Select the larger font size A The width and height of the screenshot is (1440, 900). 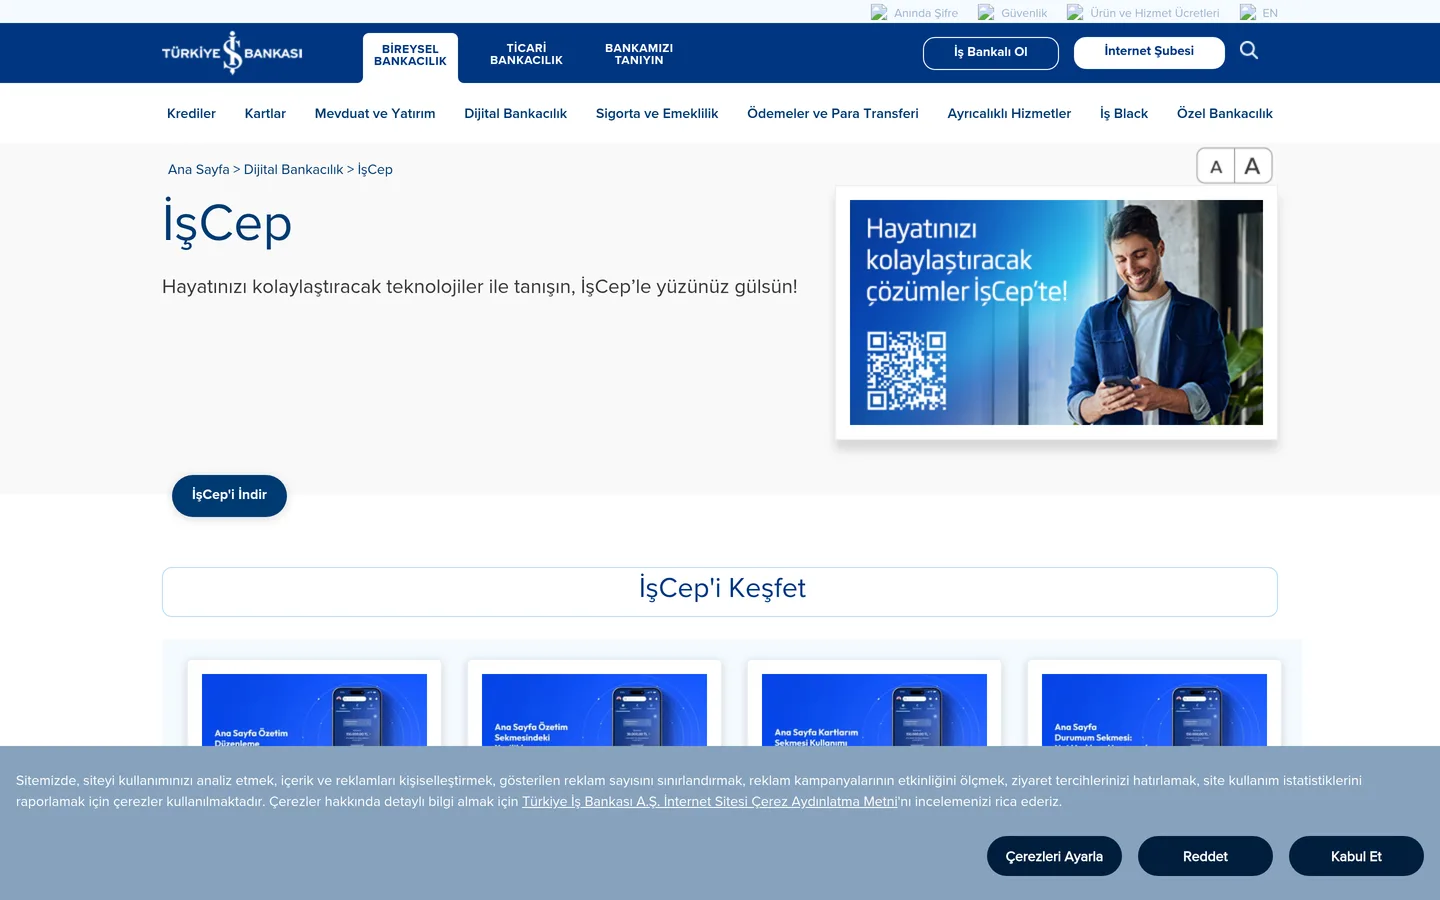(1253, 166)
